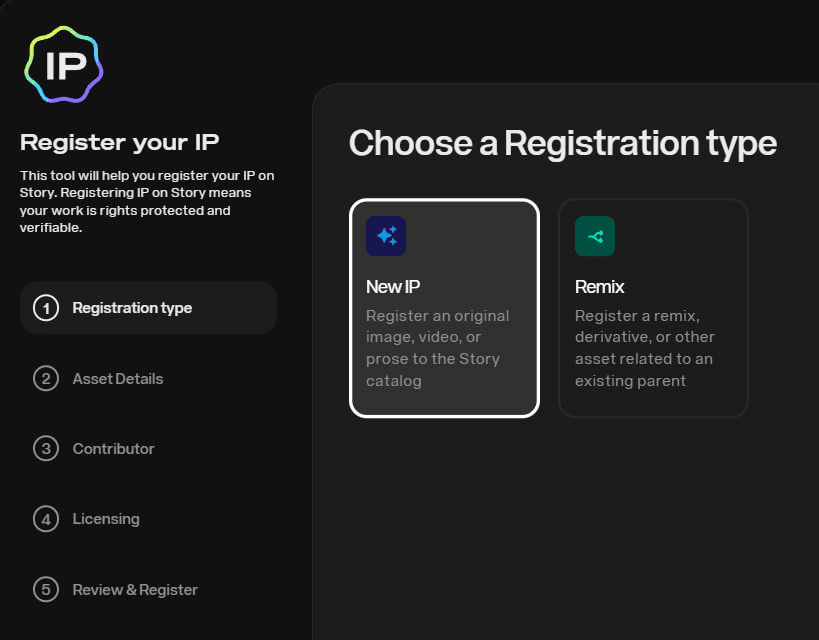
Task: Click the step 1 circle number icon
Action: pos(46,308)
